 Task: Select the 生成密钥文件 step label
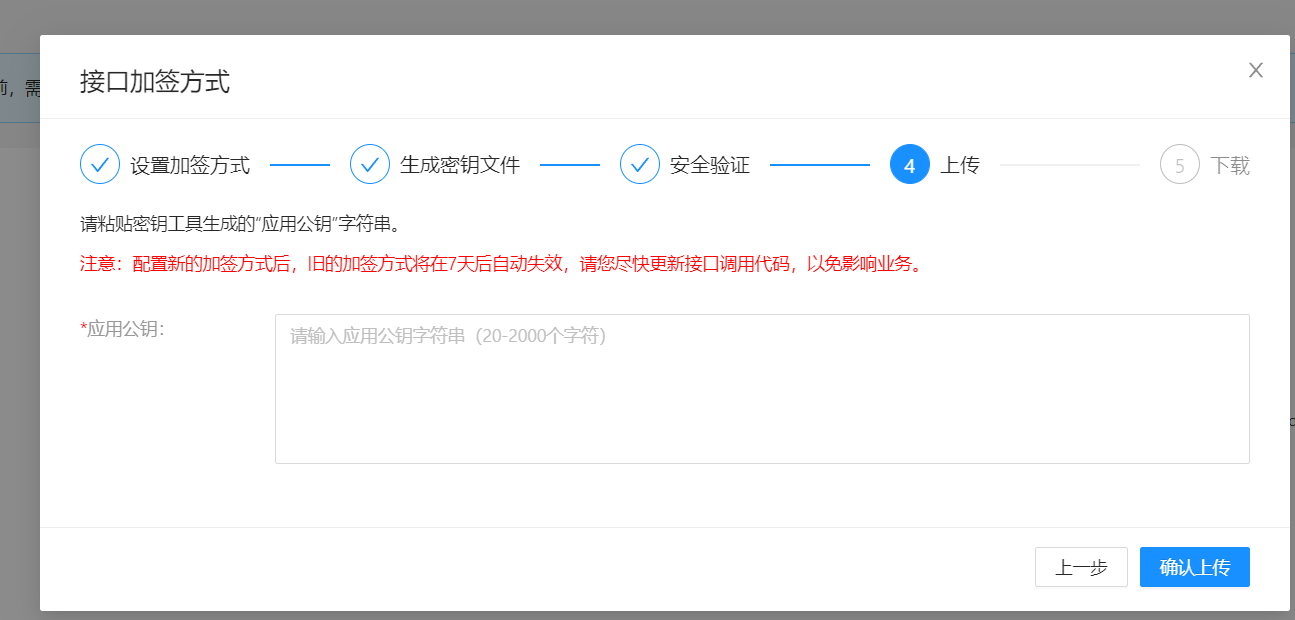(x=460, y=166)
